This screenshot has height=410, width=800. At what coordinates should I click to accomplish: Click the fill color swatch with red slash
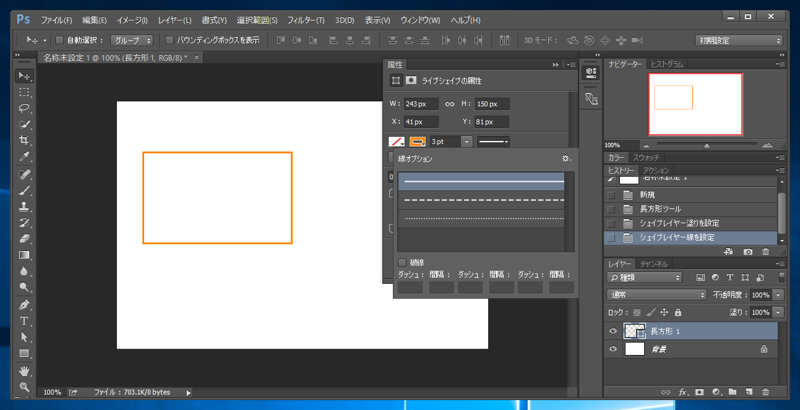point(396,142)
